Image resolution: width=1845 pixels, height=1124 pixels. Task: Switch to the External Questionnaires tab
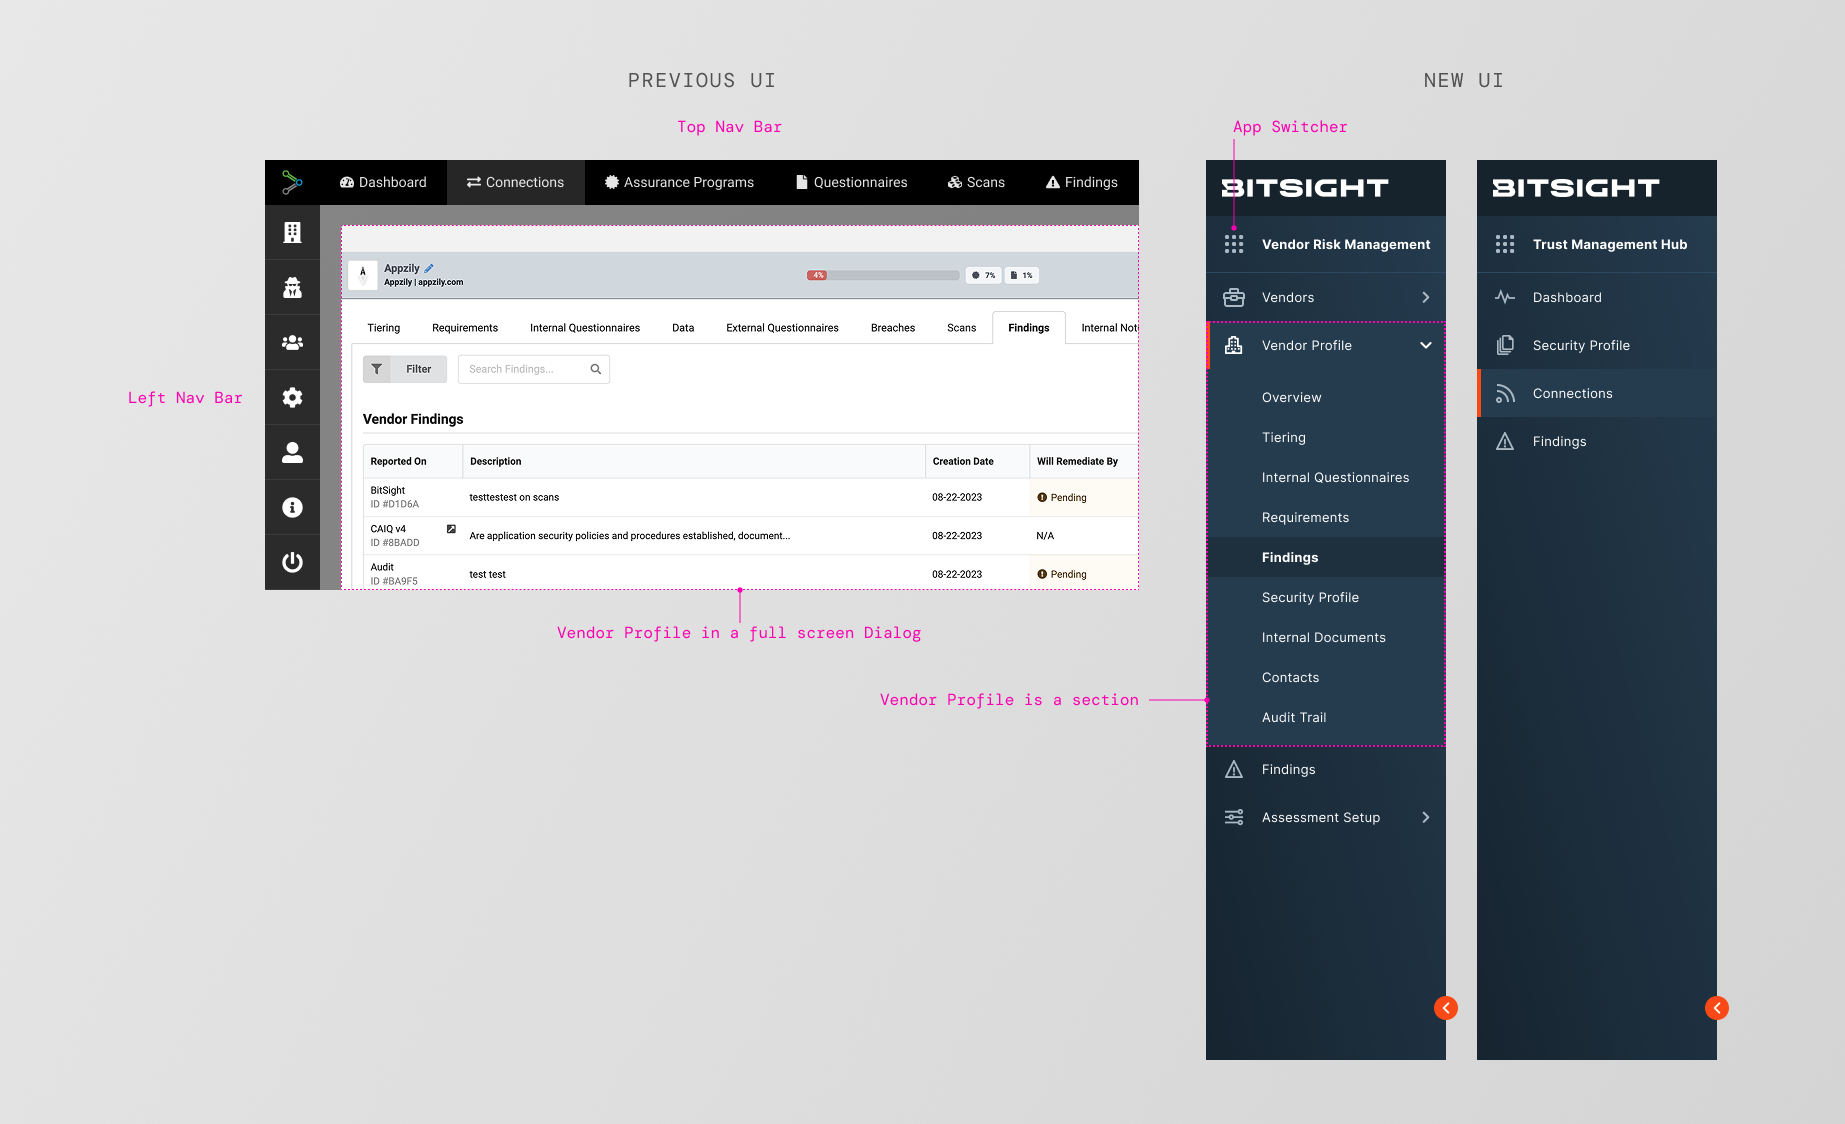point(782,328)
